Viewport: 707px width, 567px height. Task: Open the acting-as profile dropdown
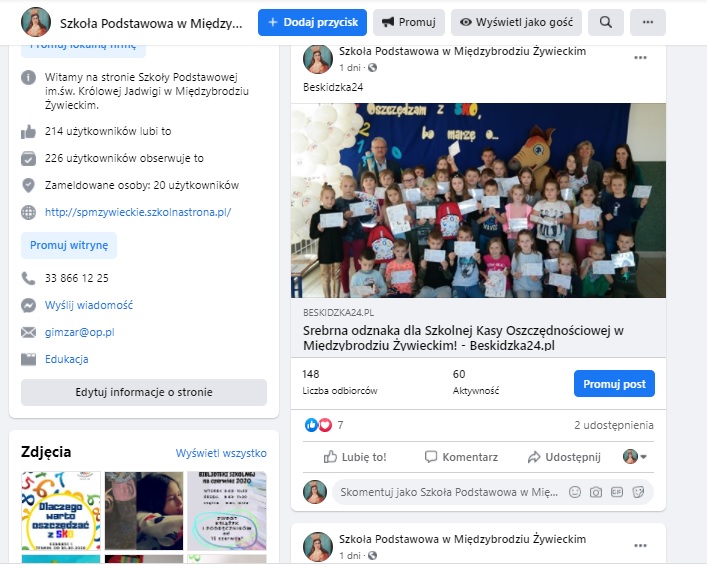[635, 457]
